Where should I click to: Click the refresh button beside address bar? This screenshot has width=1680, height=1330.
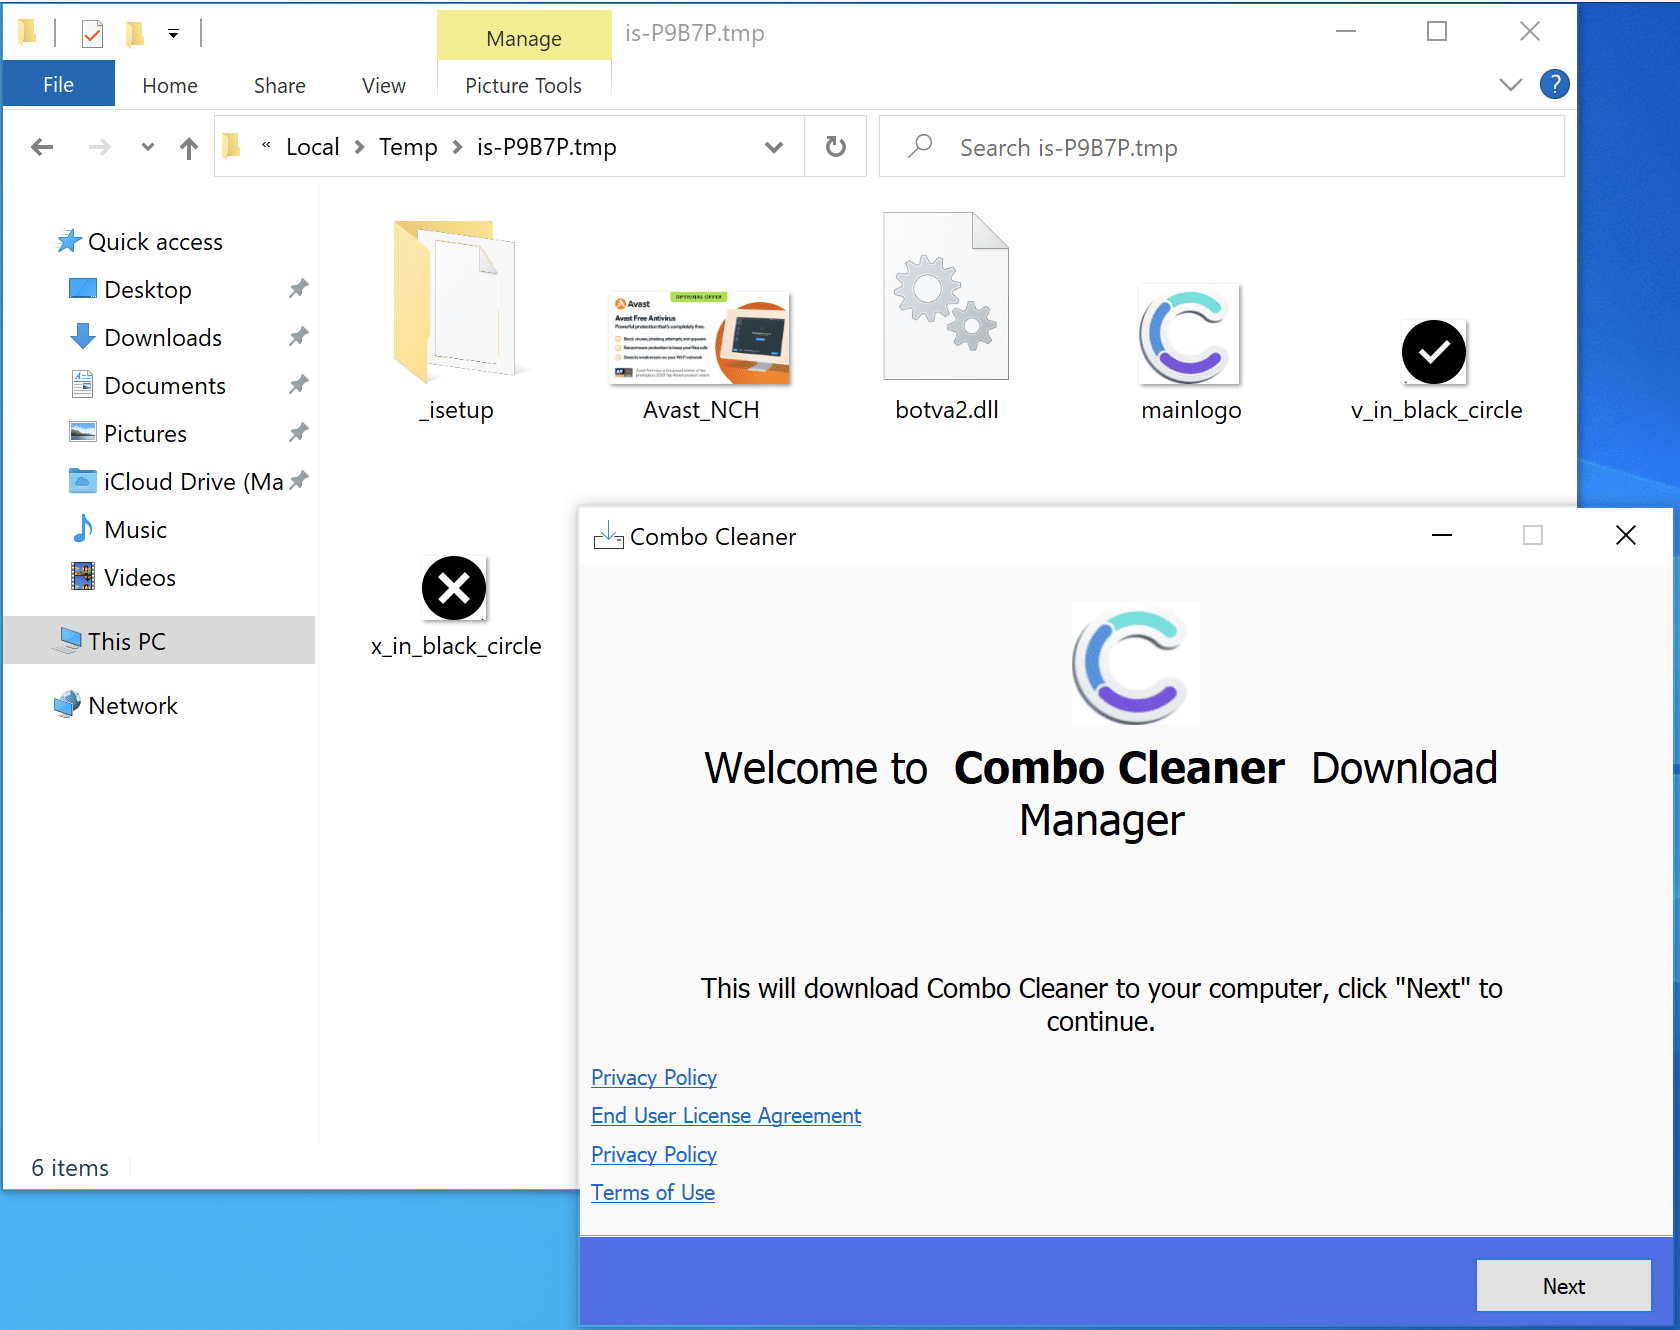836,147
